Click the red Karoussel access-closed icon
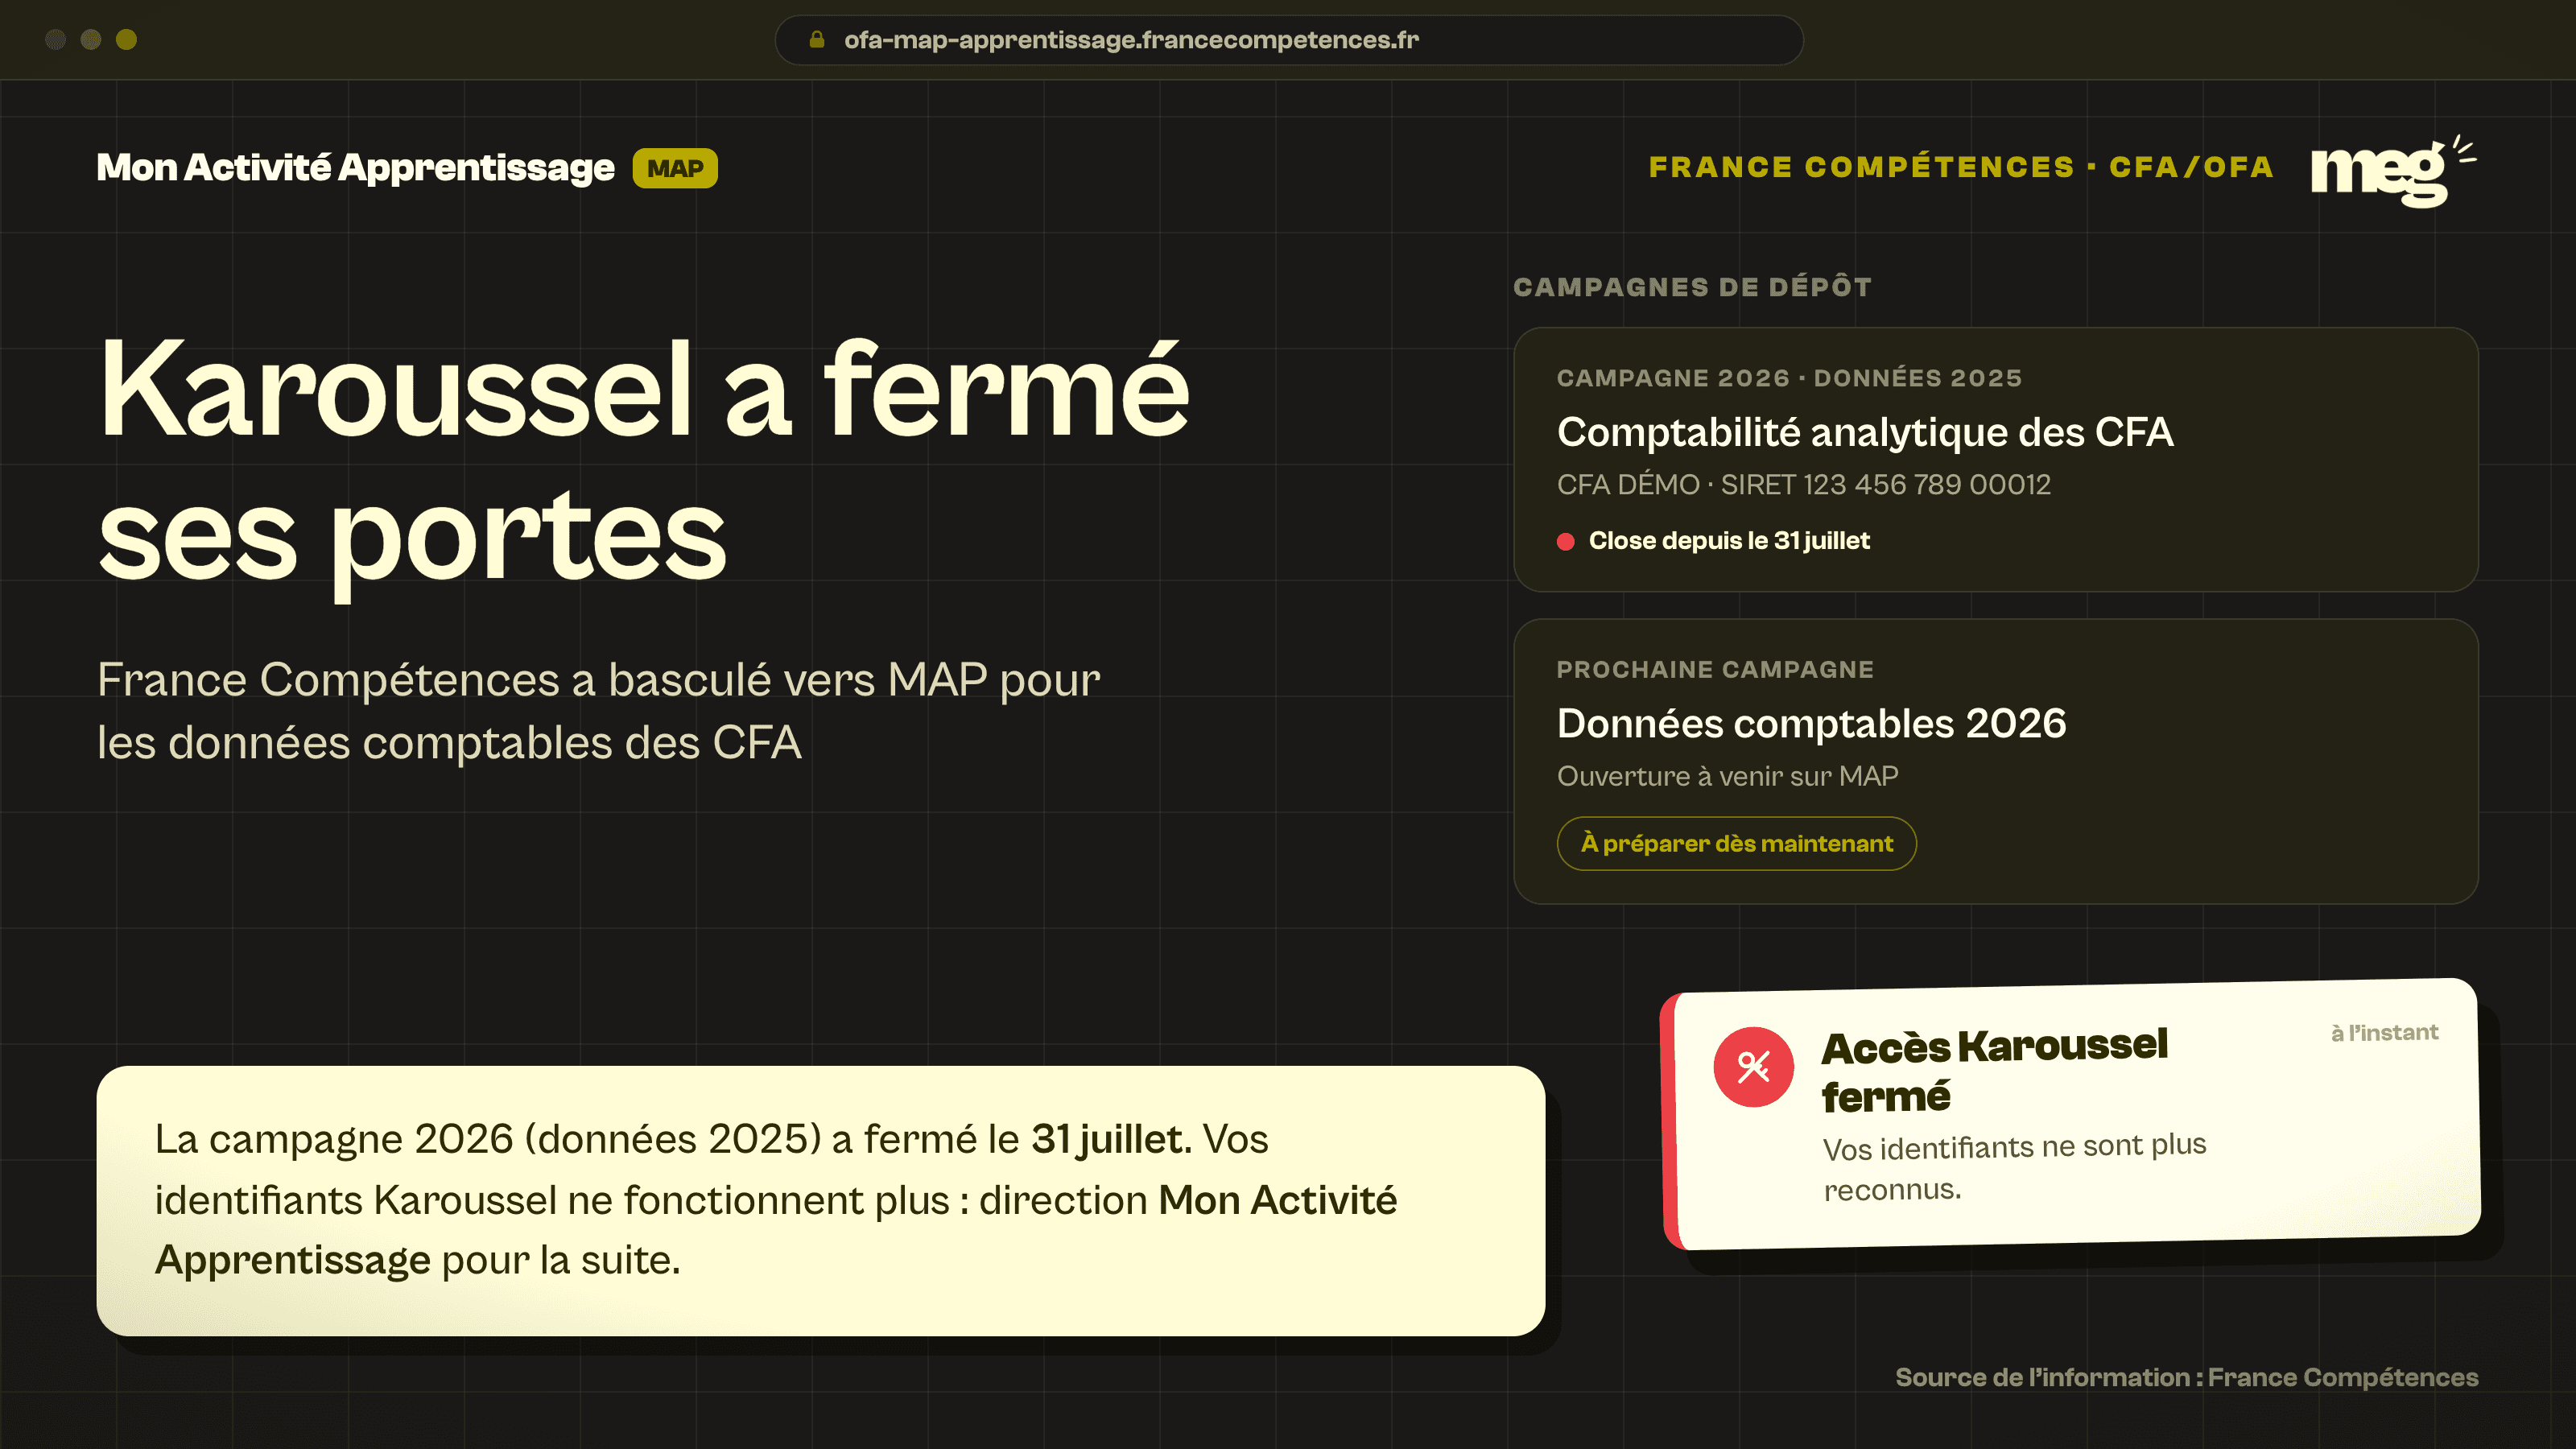 (x=1753, y=1067)
